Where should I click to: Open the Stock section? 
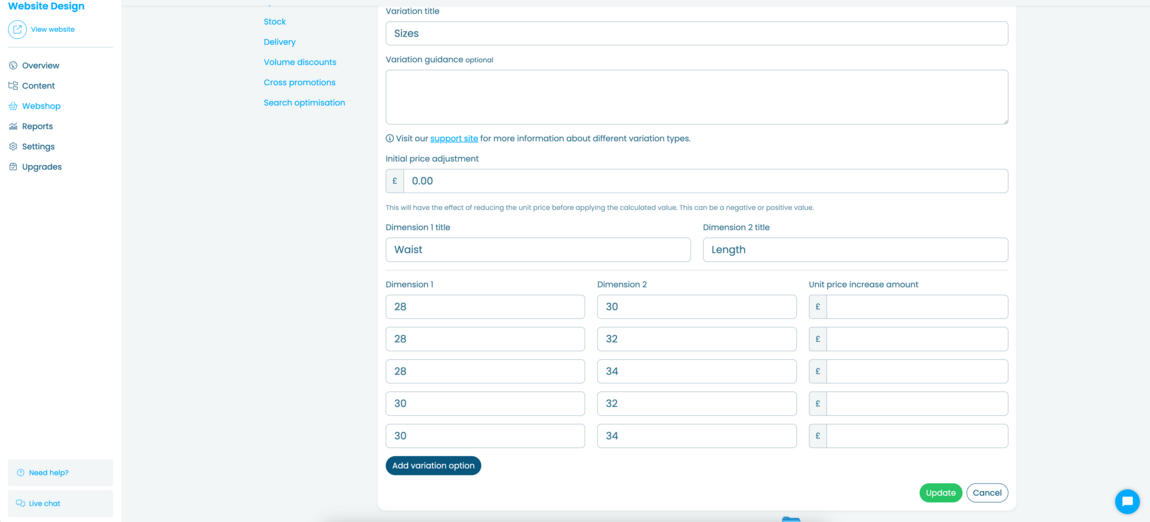[x=275, y=22]
